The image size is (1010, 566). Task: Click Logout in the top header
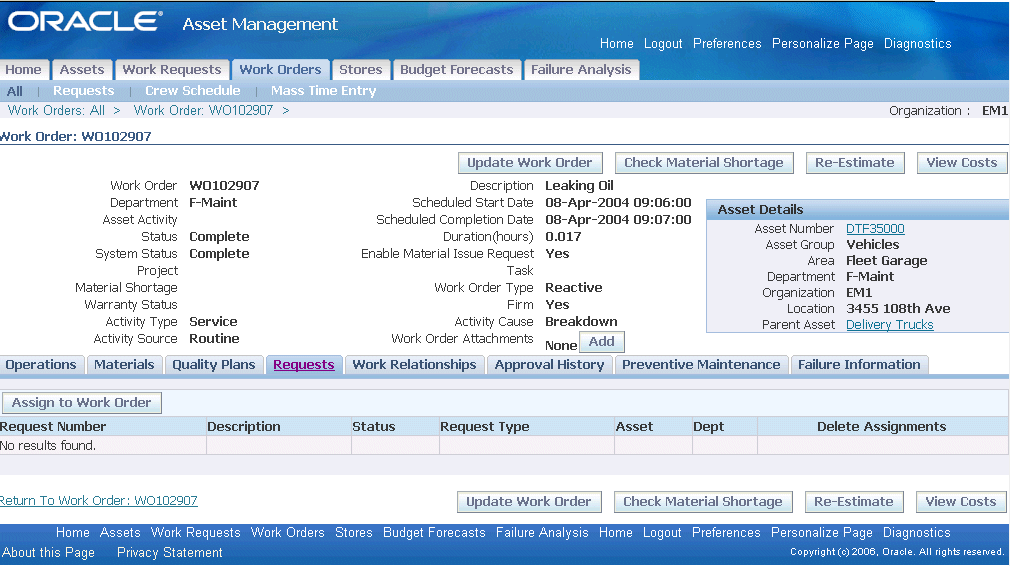(663, 43)
